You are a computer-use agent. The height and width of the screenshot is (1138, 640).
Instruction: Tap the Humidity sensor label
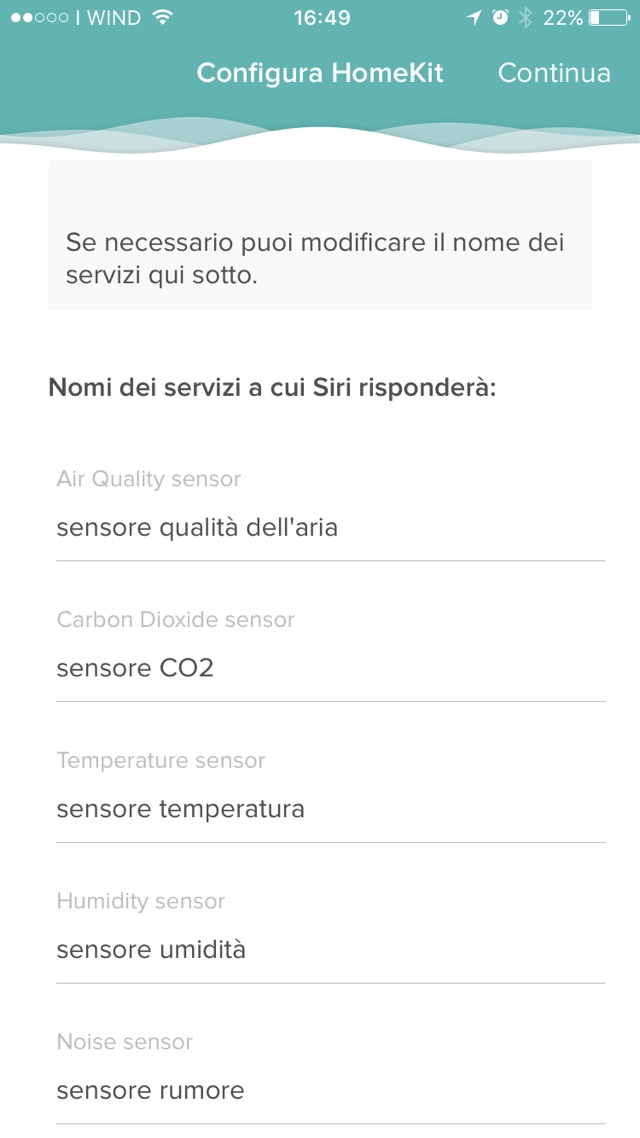tap(141, 902)
